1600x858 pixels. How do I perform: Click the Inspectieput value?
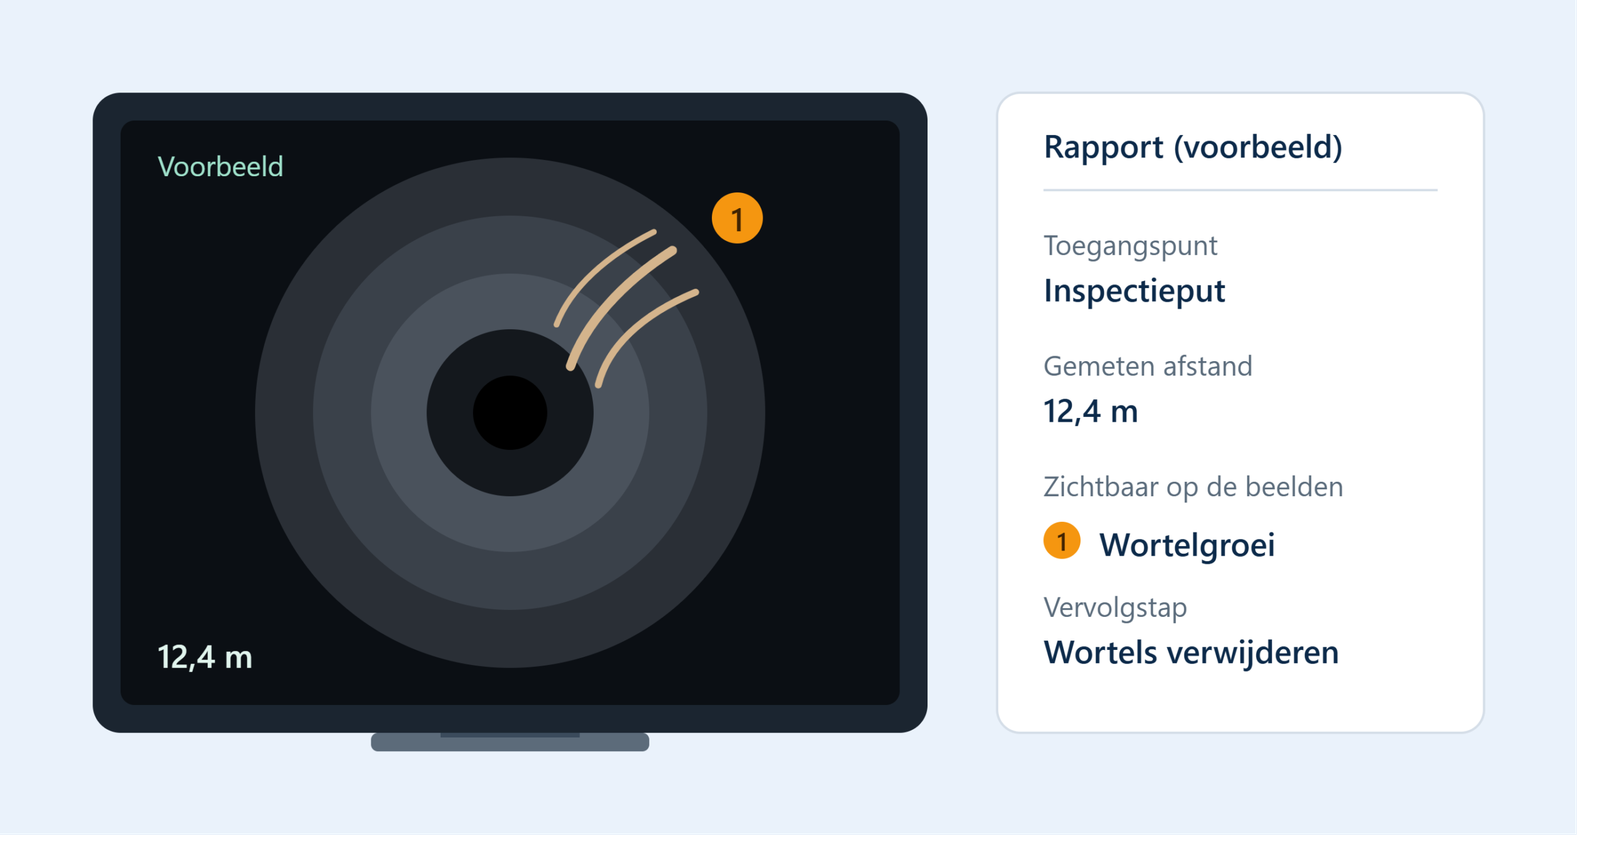click(1134, 291)
